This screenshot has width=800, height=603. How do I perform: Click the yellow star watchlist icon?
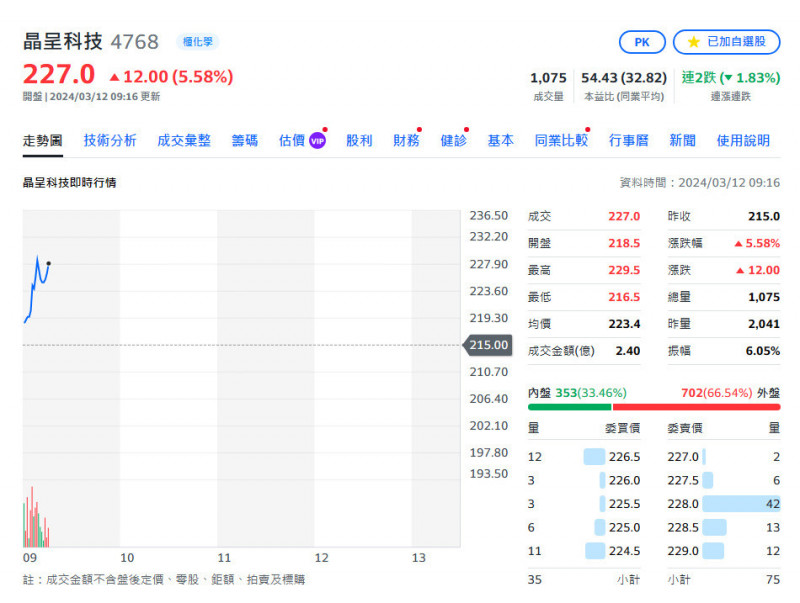point(693,42)
